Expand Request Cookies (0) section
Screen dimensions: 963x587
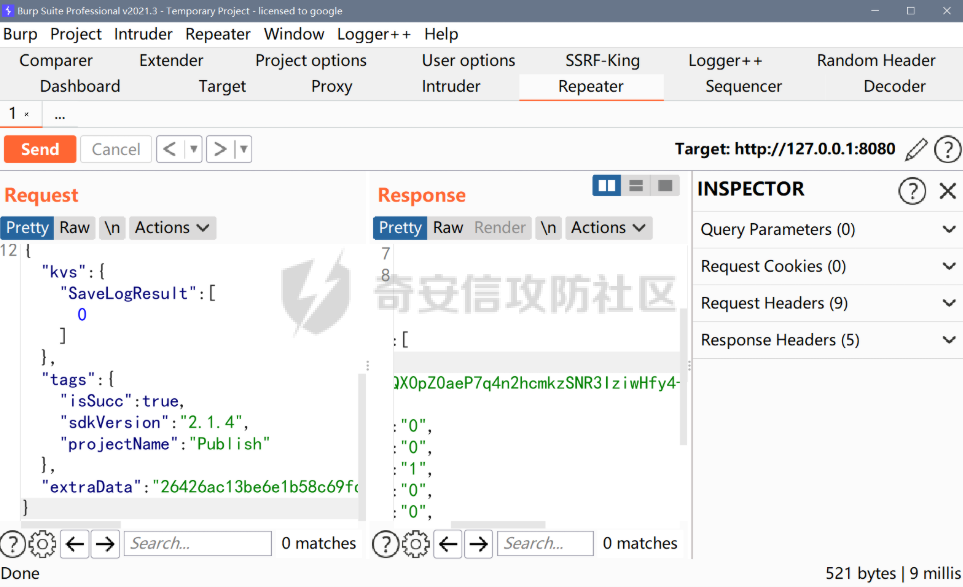pyautogui.click(x=828, y=266)
